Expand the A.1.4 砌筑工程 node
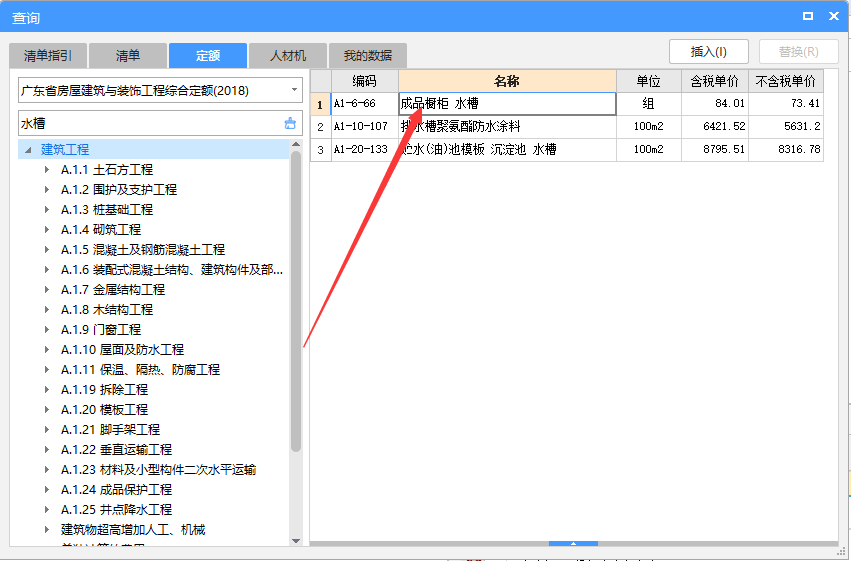 [47, 230]
